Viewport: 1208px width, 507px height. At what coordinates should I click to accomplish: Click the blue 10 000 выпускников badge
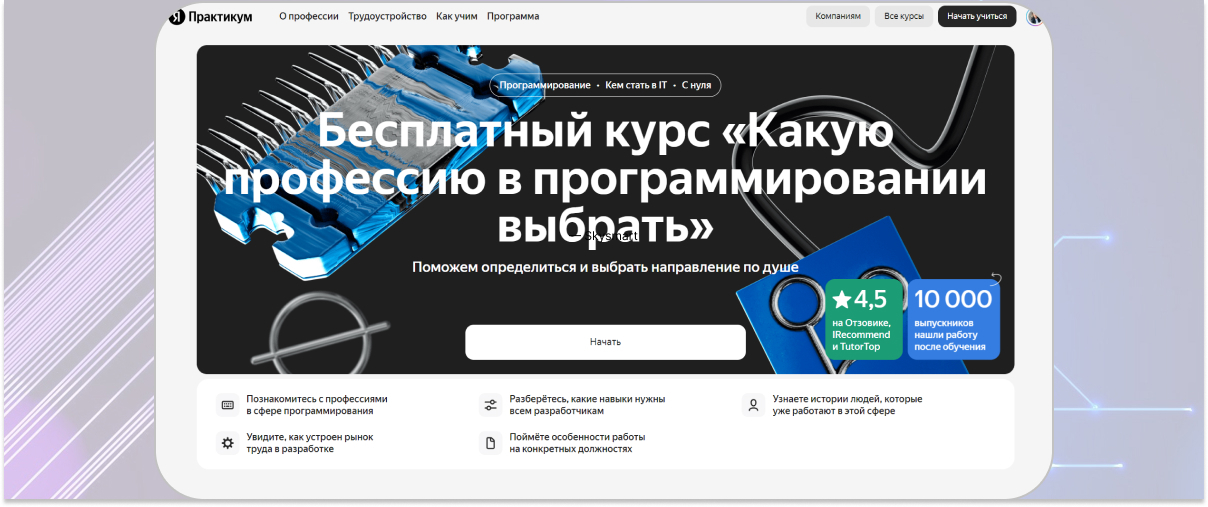[x=954, y=319]
